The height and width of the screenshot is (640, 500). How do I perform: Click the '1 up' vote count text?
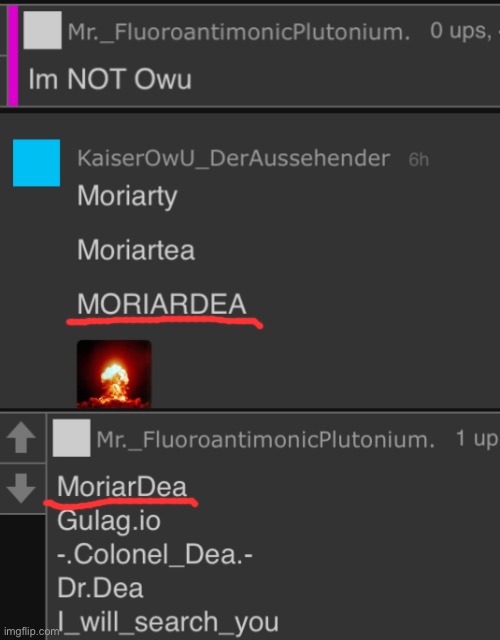tap(477, 439)
